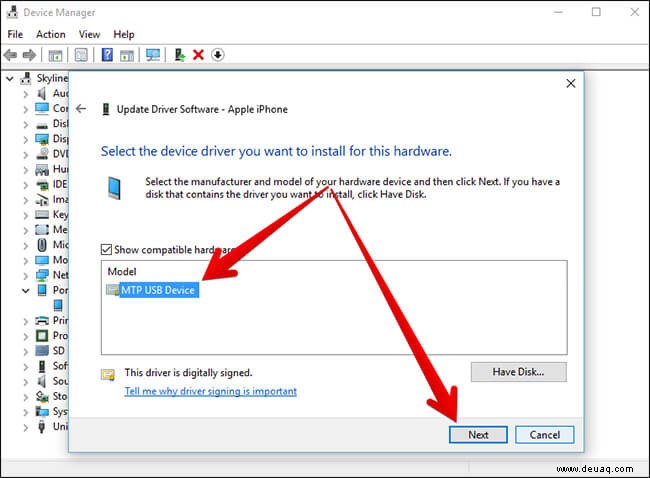Click the Update driver toolbar icon
Viewport: 650px width, 478px height.
pyautogui.click(x=179, y=55)
